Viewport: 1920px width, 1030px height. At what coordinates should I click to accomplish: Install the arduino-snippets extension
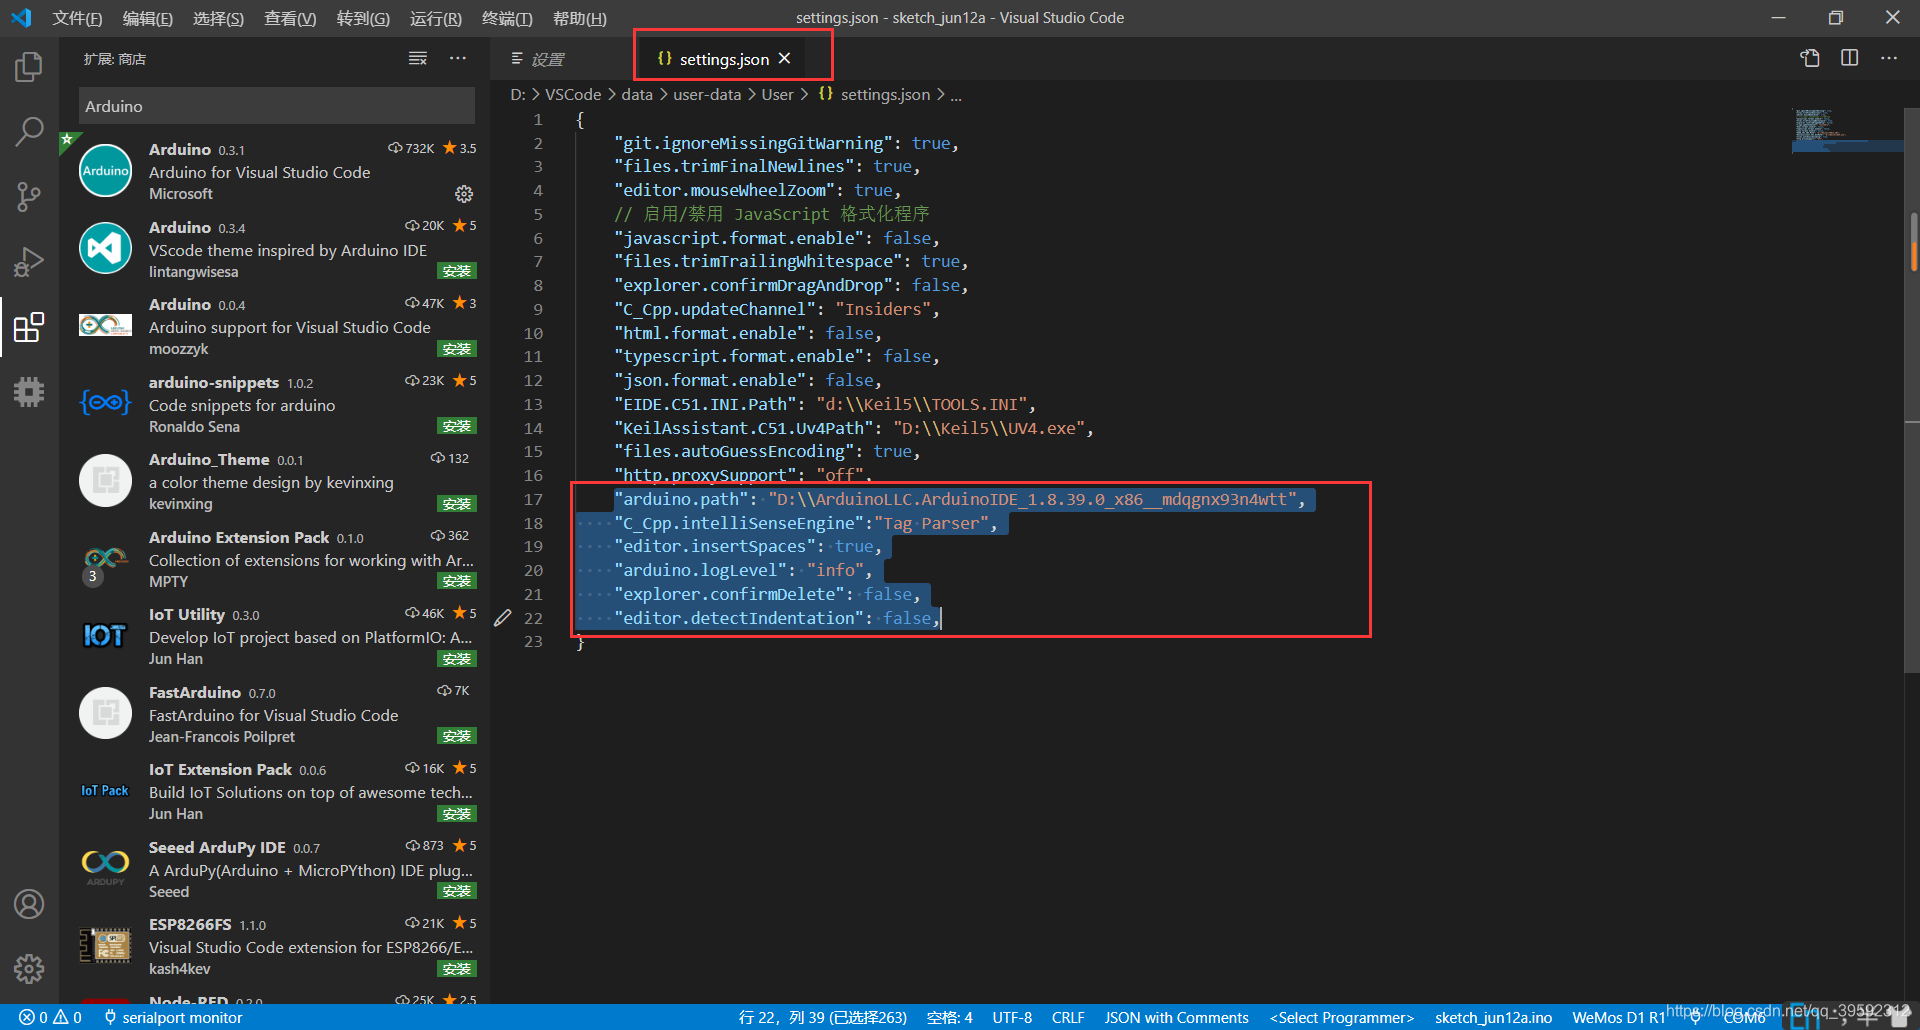pos(457,425)
